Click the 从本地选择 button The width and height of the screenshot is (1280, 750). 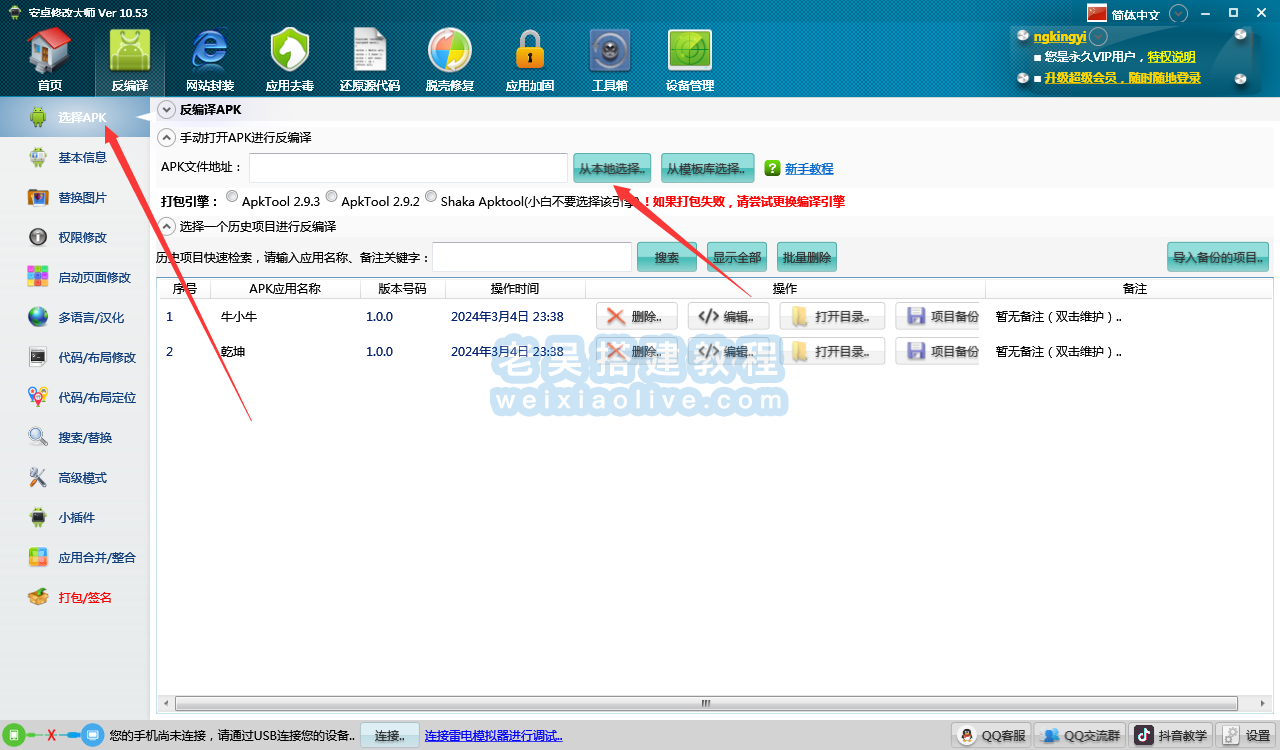(x=613, y=168)
